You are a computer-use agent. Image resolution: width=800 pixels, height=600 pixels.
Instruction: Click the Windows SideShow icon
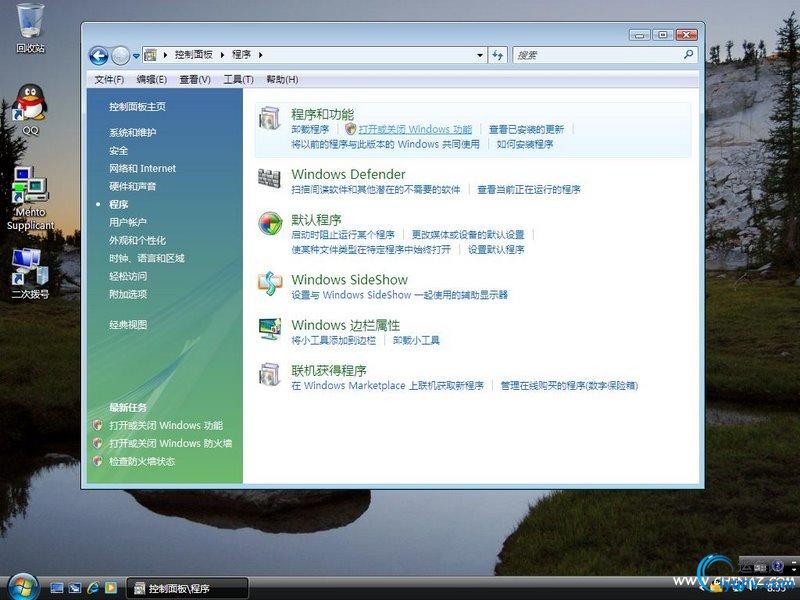270,283
